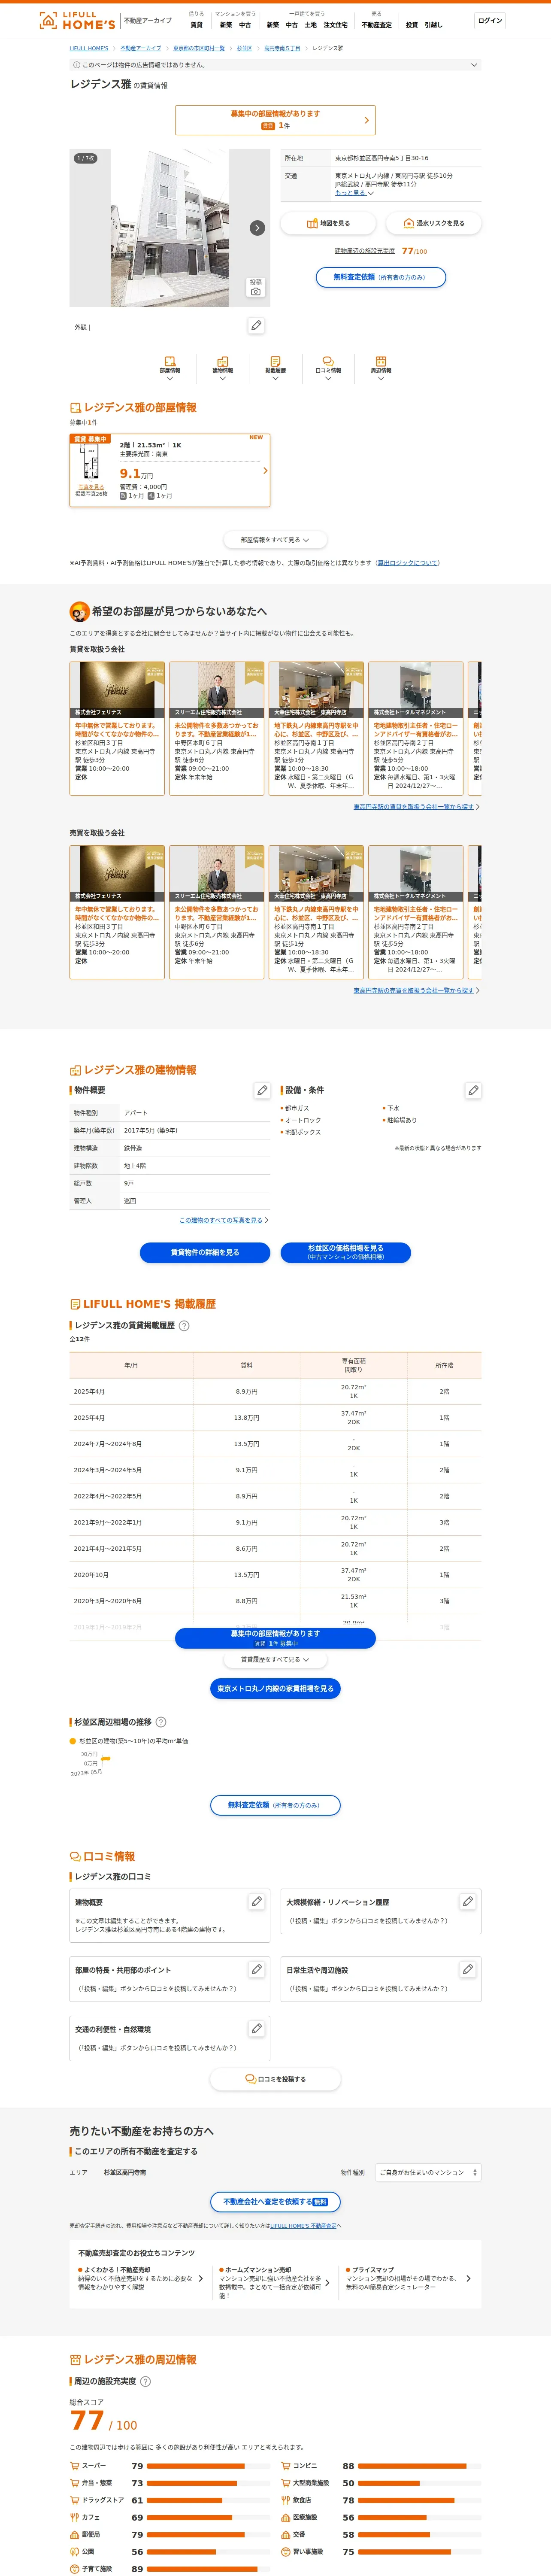Open 引越し in the top navigation
Image resolution: width=551 pixels, height=2576 pixels.
click(433, 25)
